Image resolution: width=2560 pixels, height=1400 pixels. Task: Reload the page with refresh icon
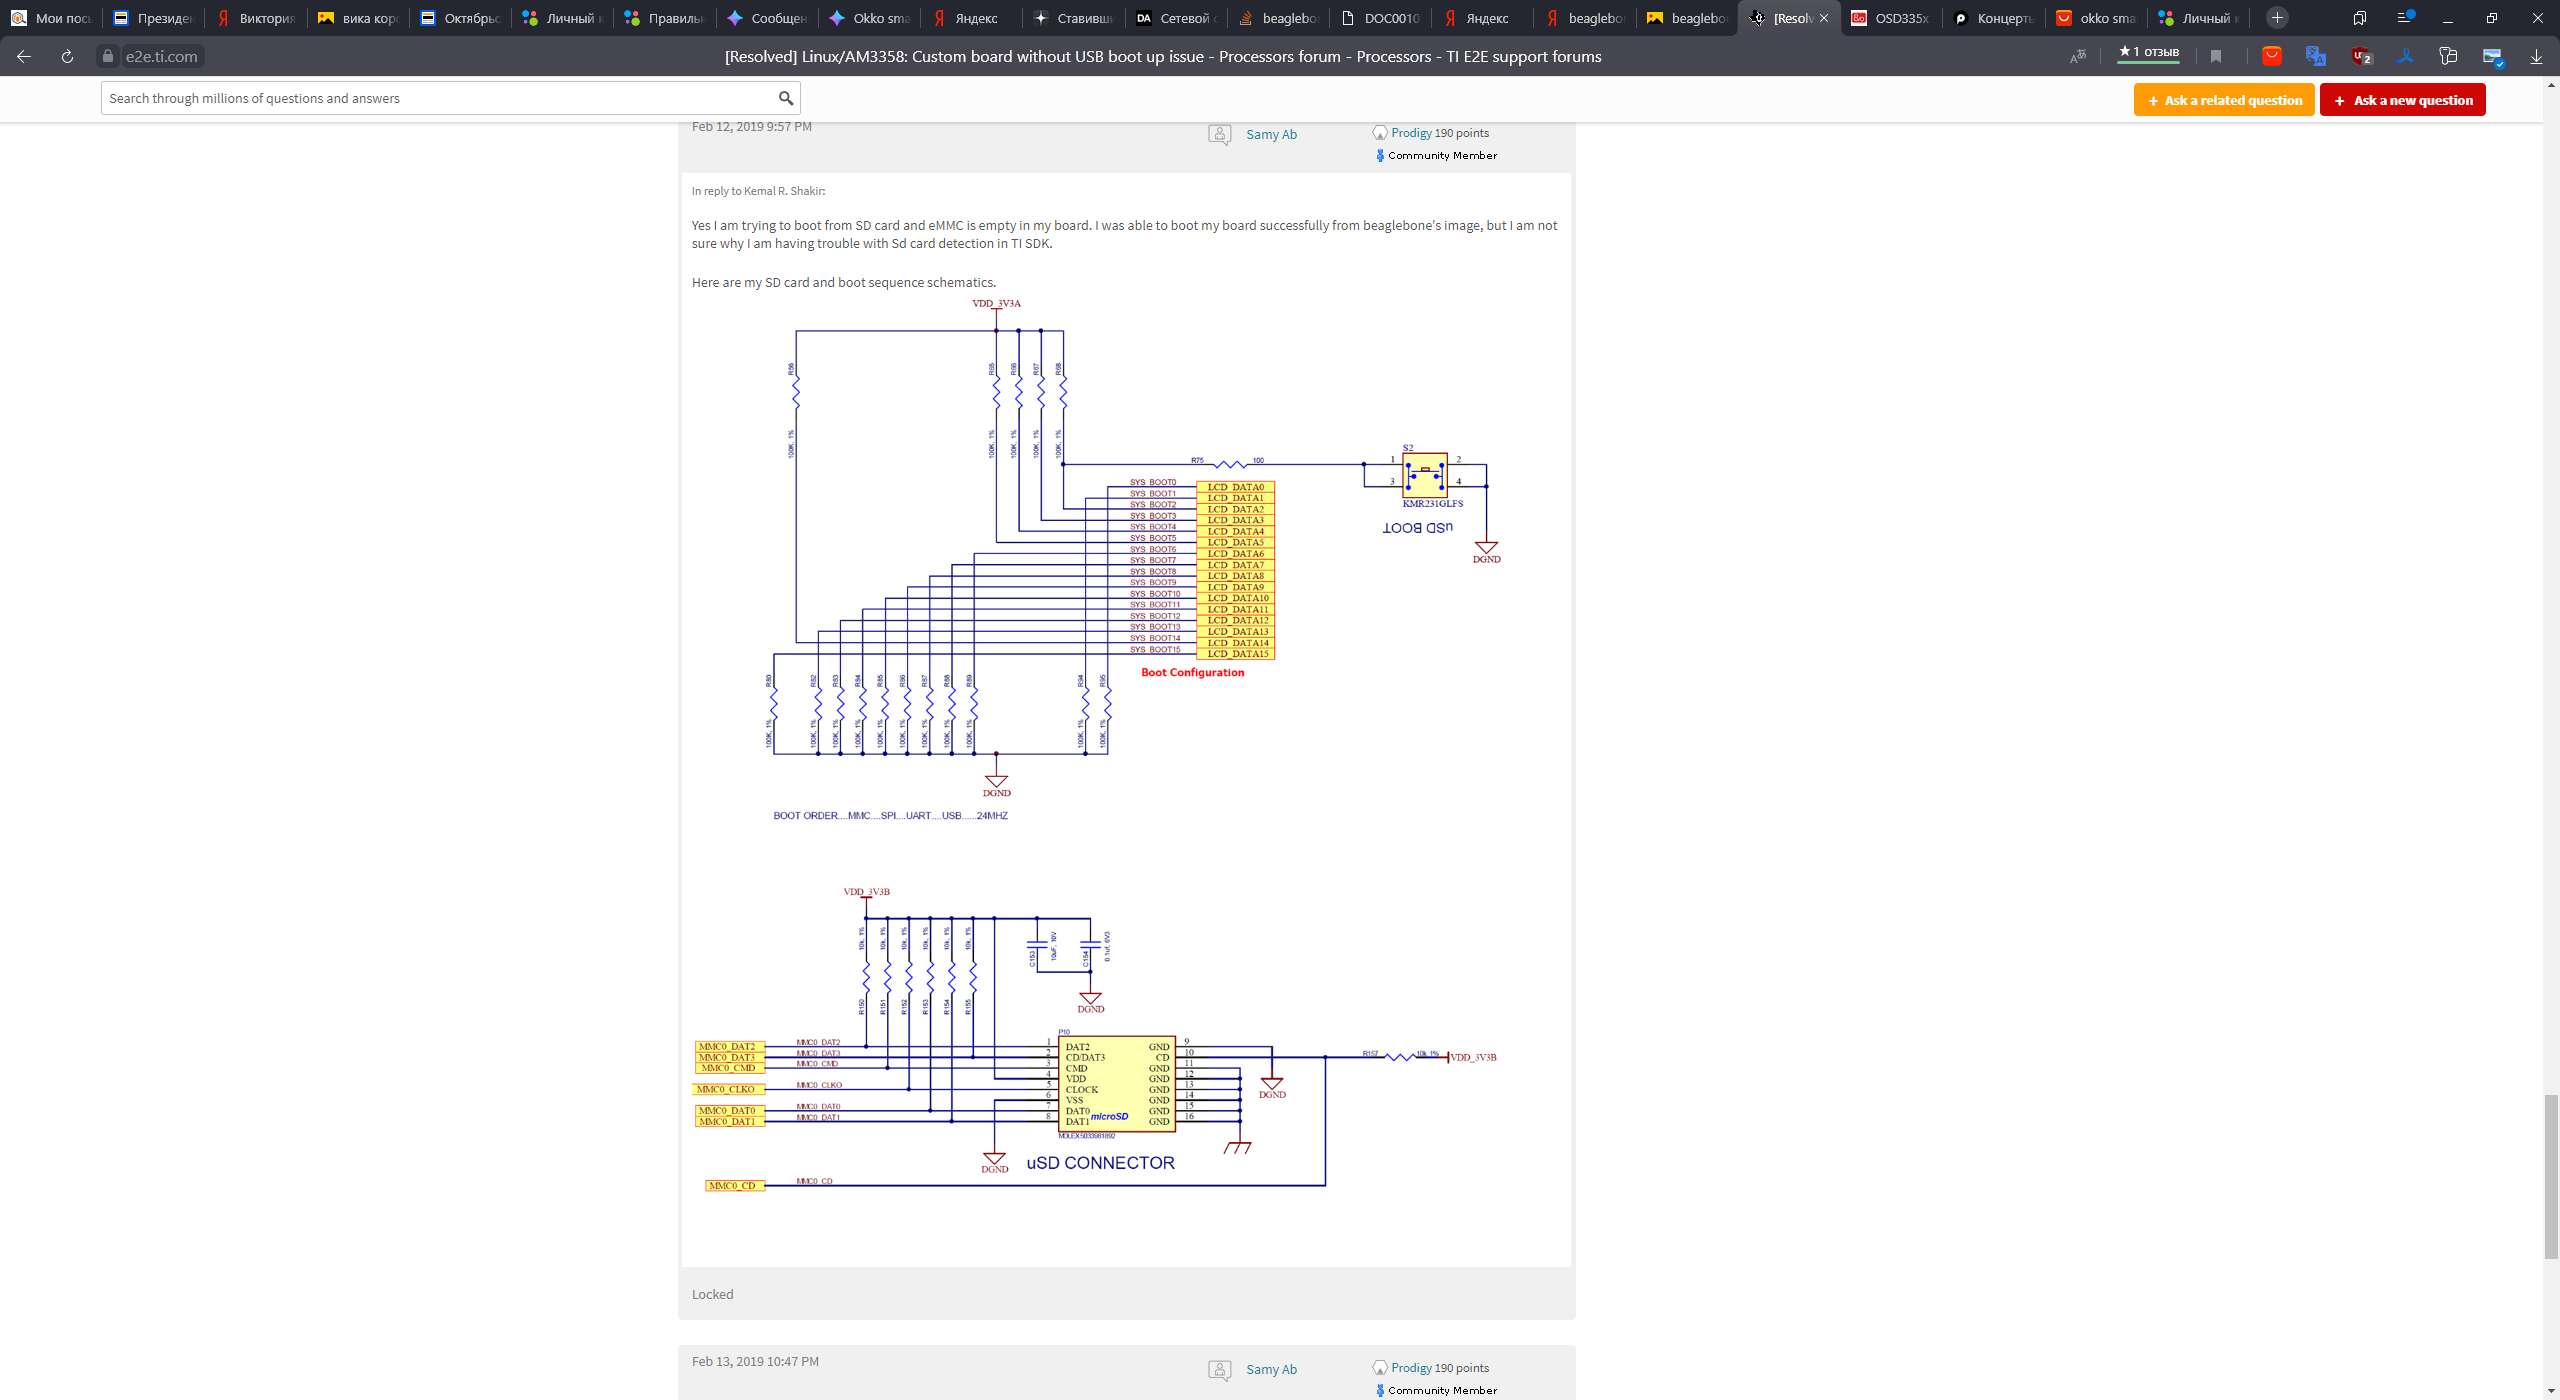coord(67,57)
